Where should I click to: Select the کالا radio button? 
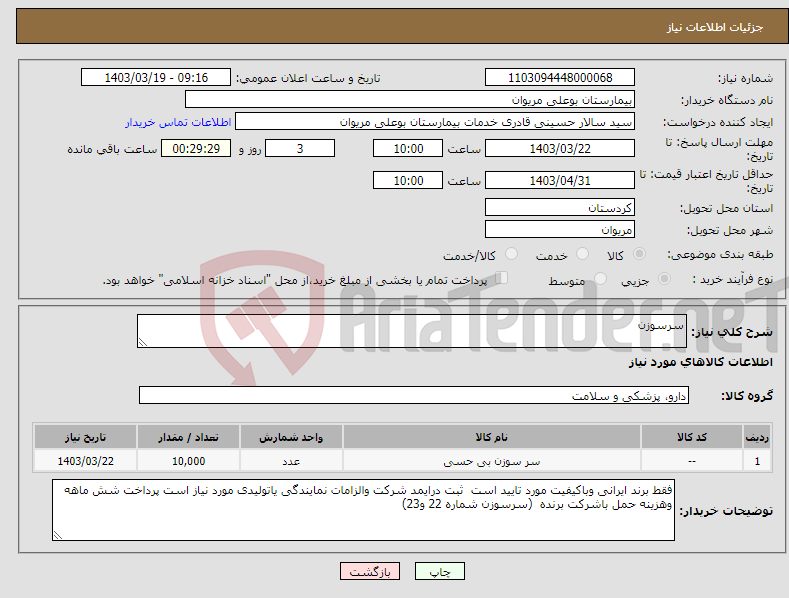(x=639, y=254)
